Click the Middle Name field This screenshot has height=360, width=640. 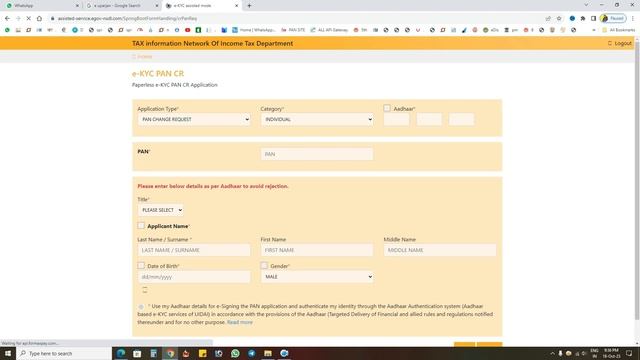[440, 250]
